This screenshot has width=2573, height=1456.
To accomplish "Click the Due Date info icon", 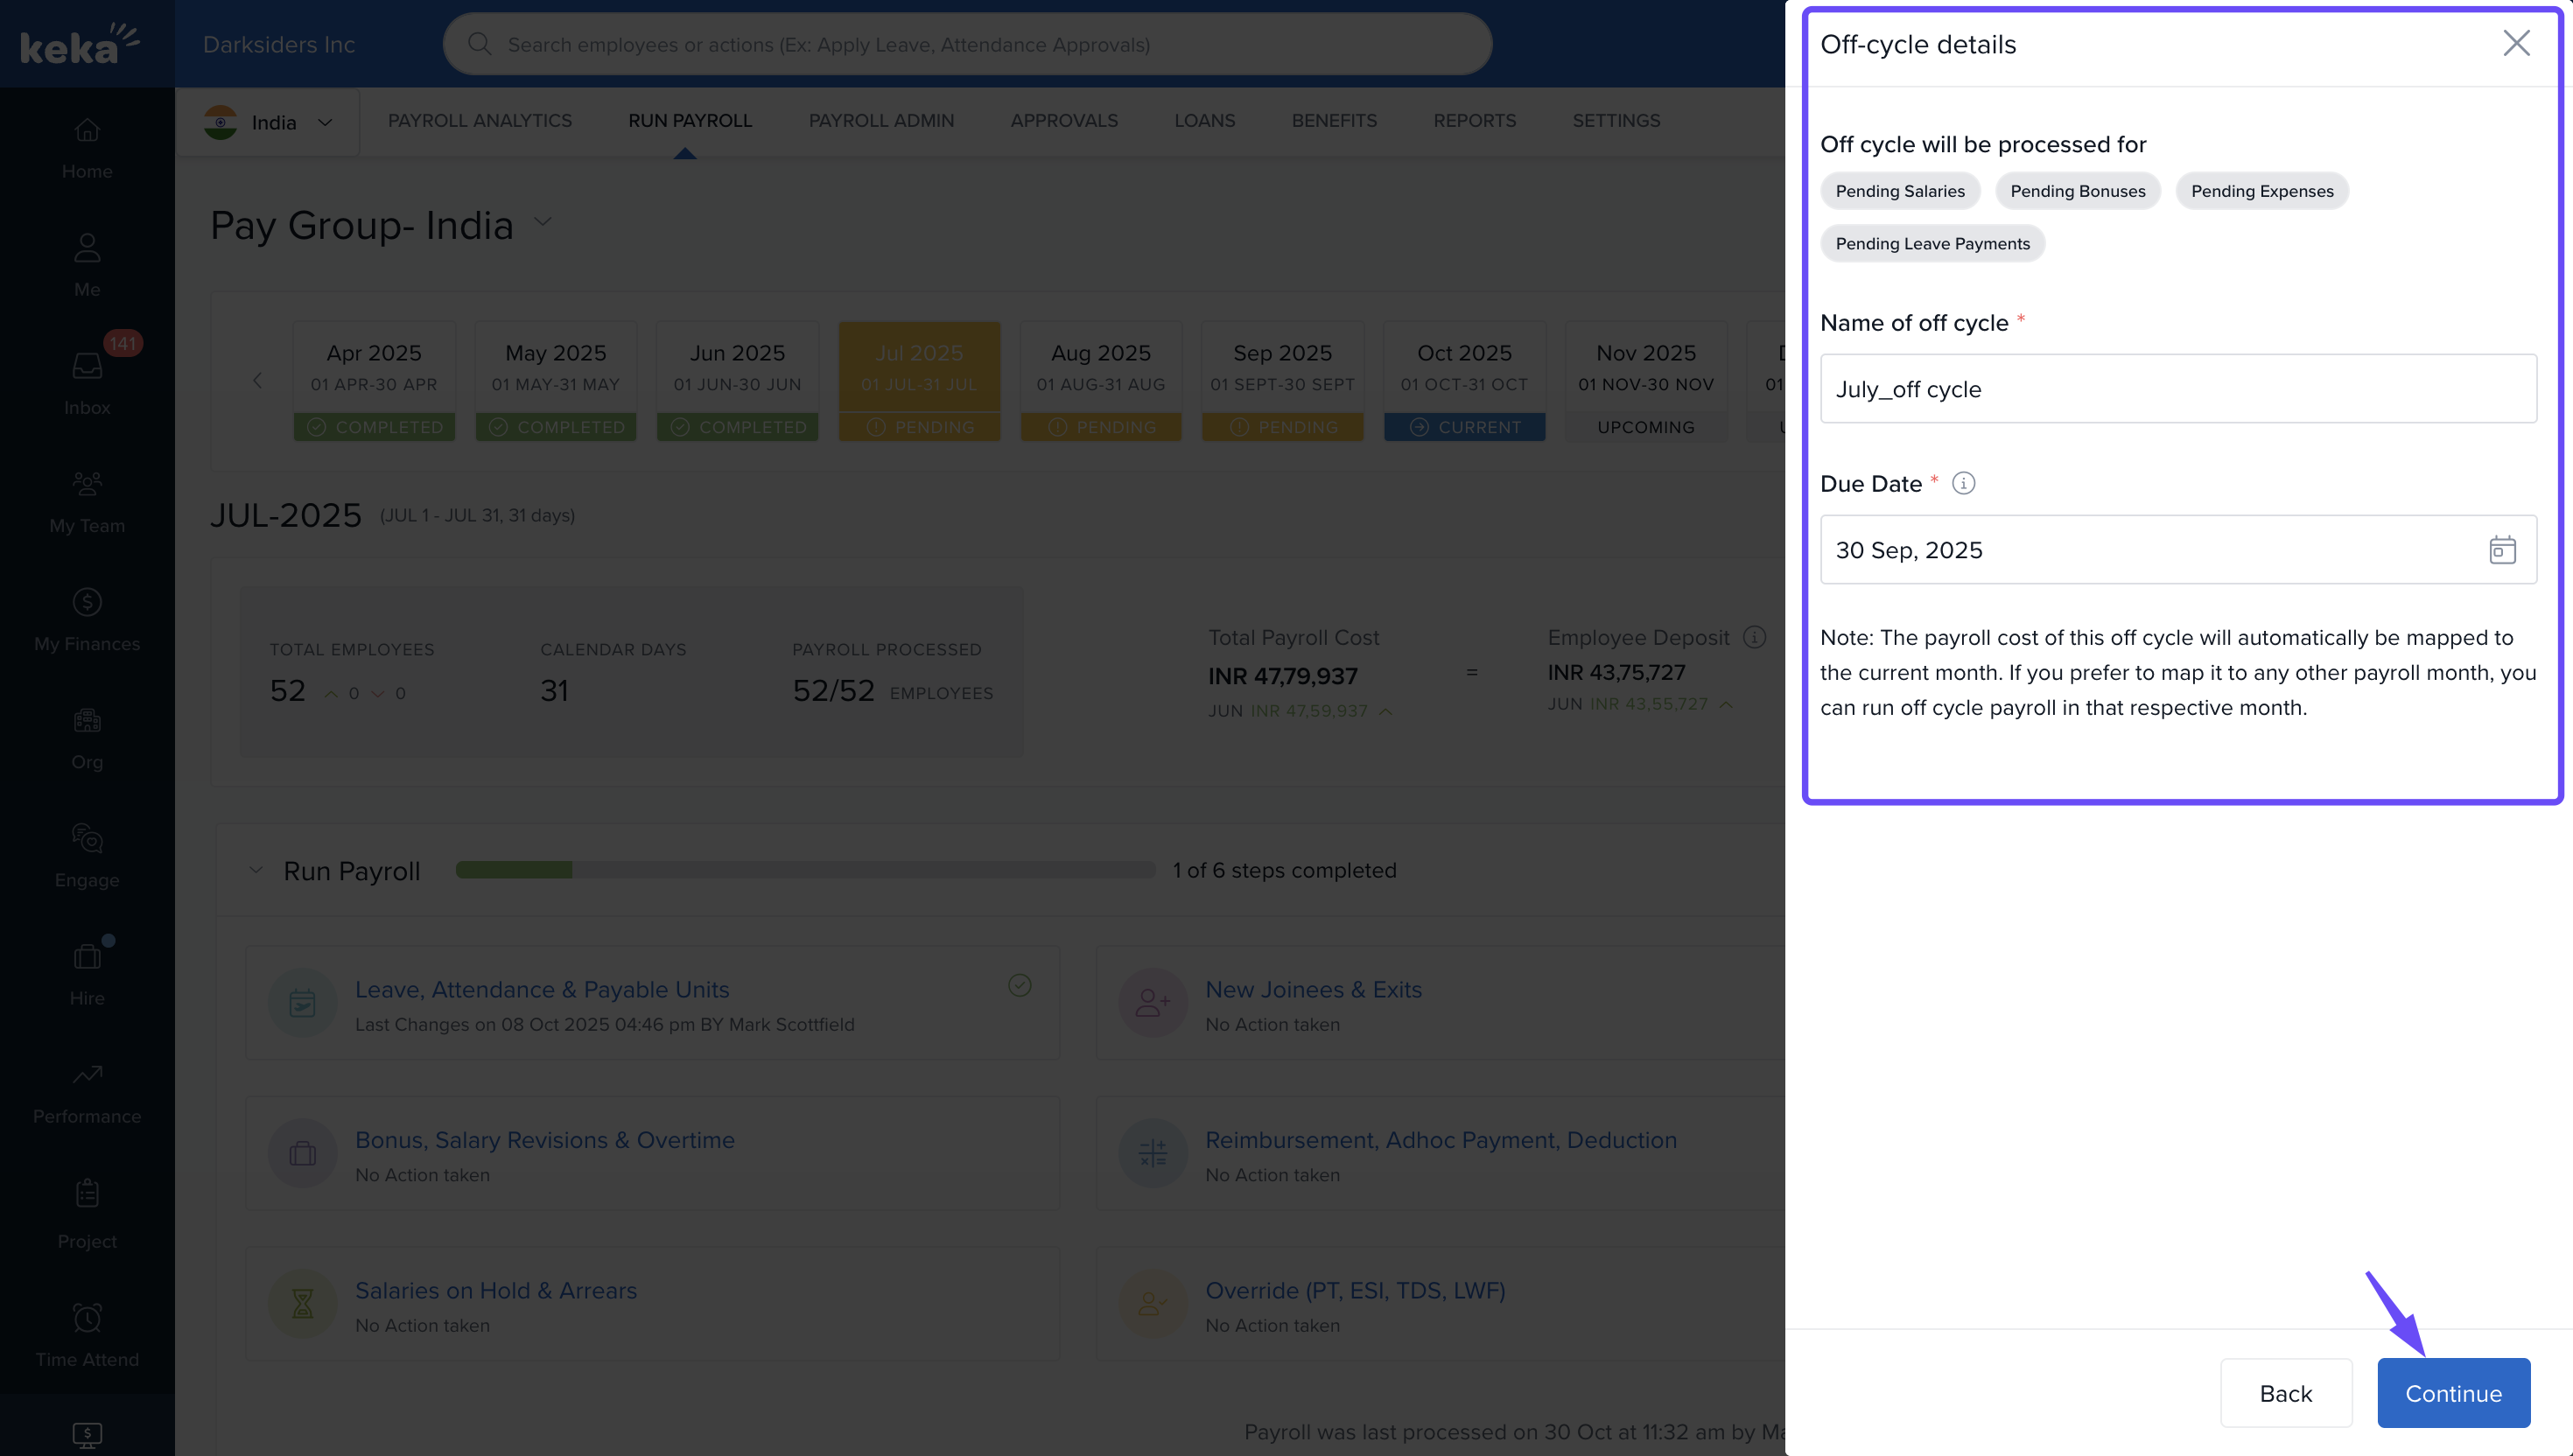I will tap(1963, 484).
